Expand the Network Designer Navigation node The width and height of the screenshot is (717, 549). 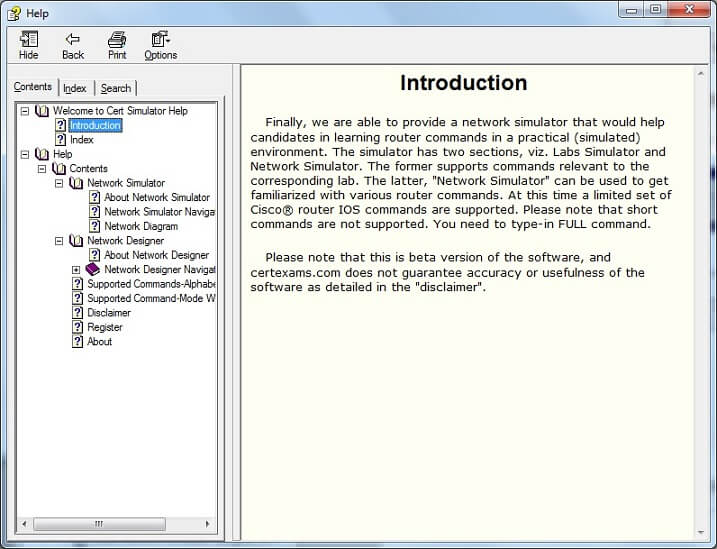coord(76,270)
